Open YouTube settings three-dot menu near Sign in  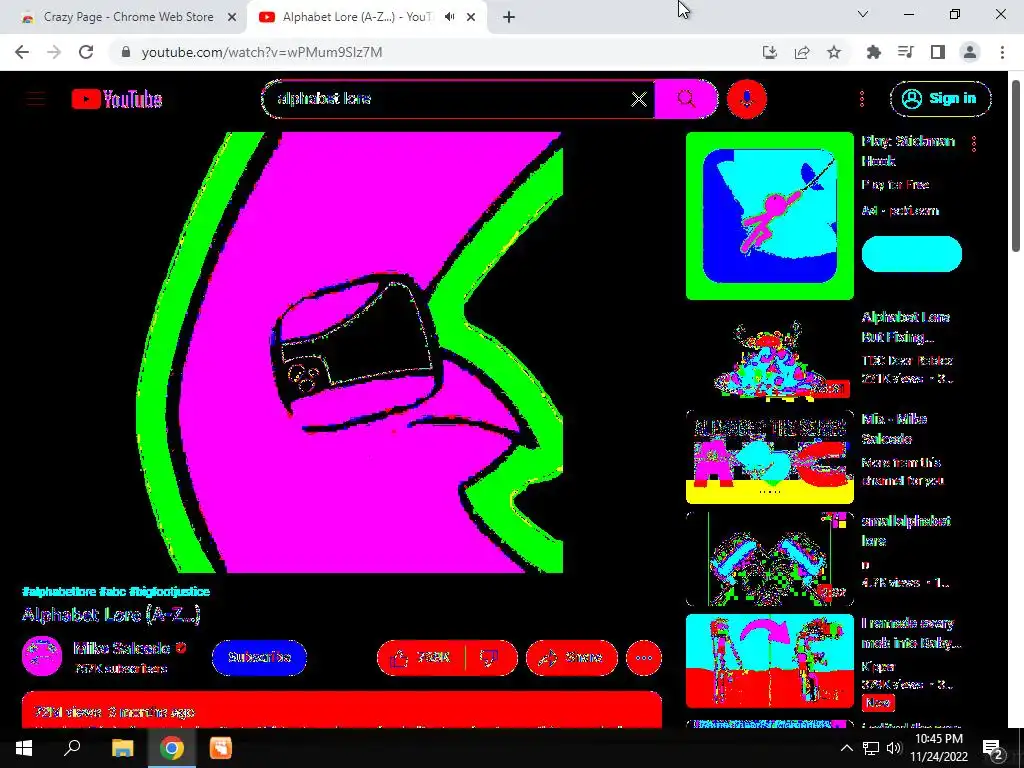pyautogui.click(x=862, y=99)
